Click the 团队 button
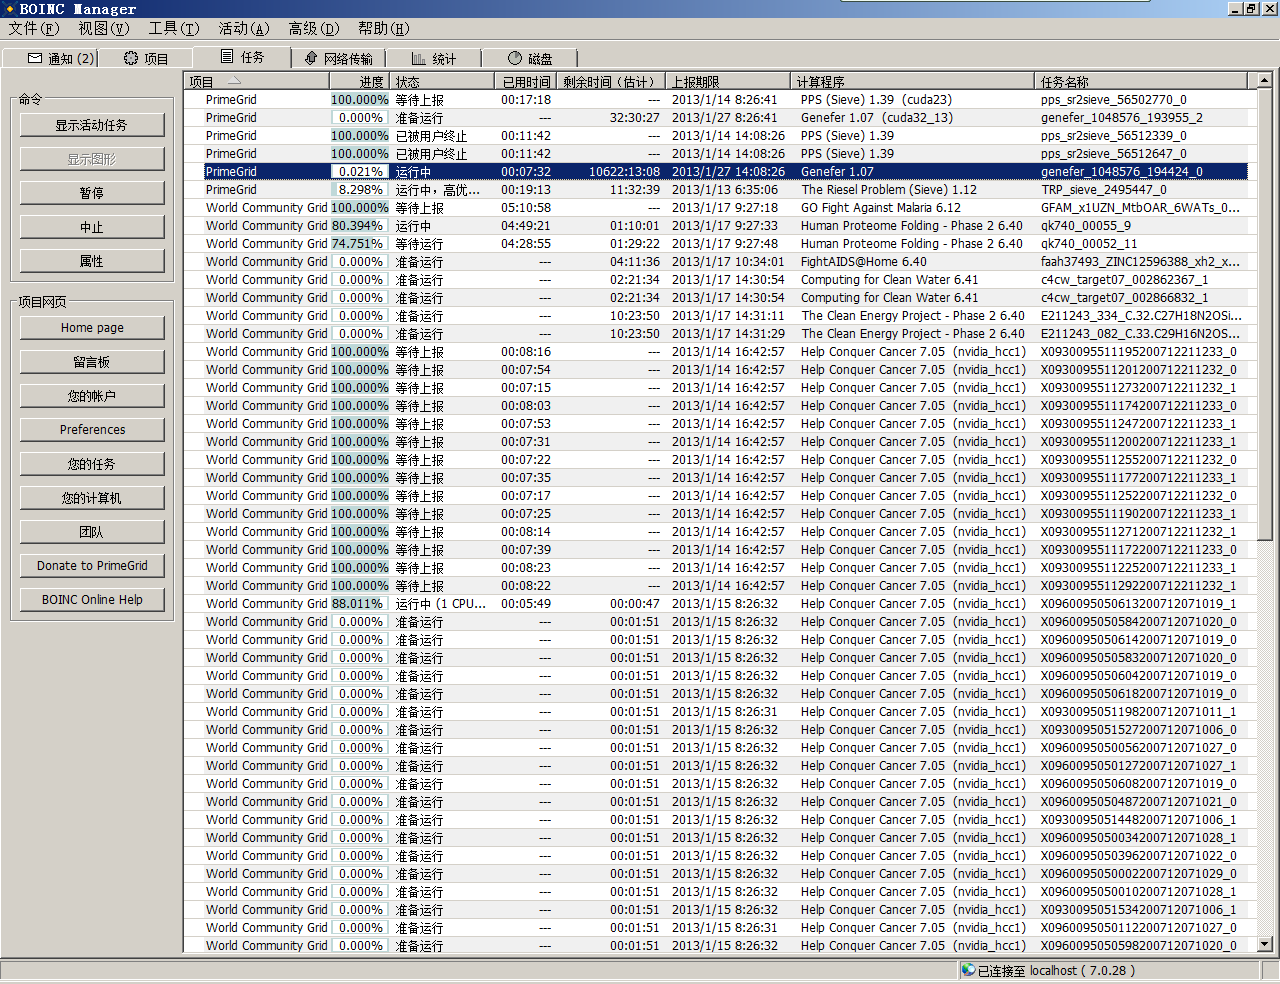The width and height of the screenshot is (1280, 984). click(x=92, y=532)
